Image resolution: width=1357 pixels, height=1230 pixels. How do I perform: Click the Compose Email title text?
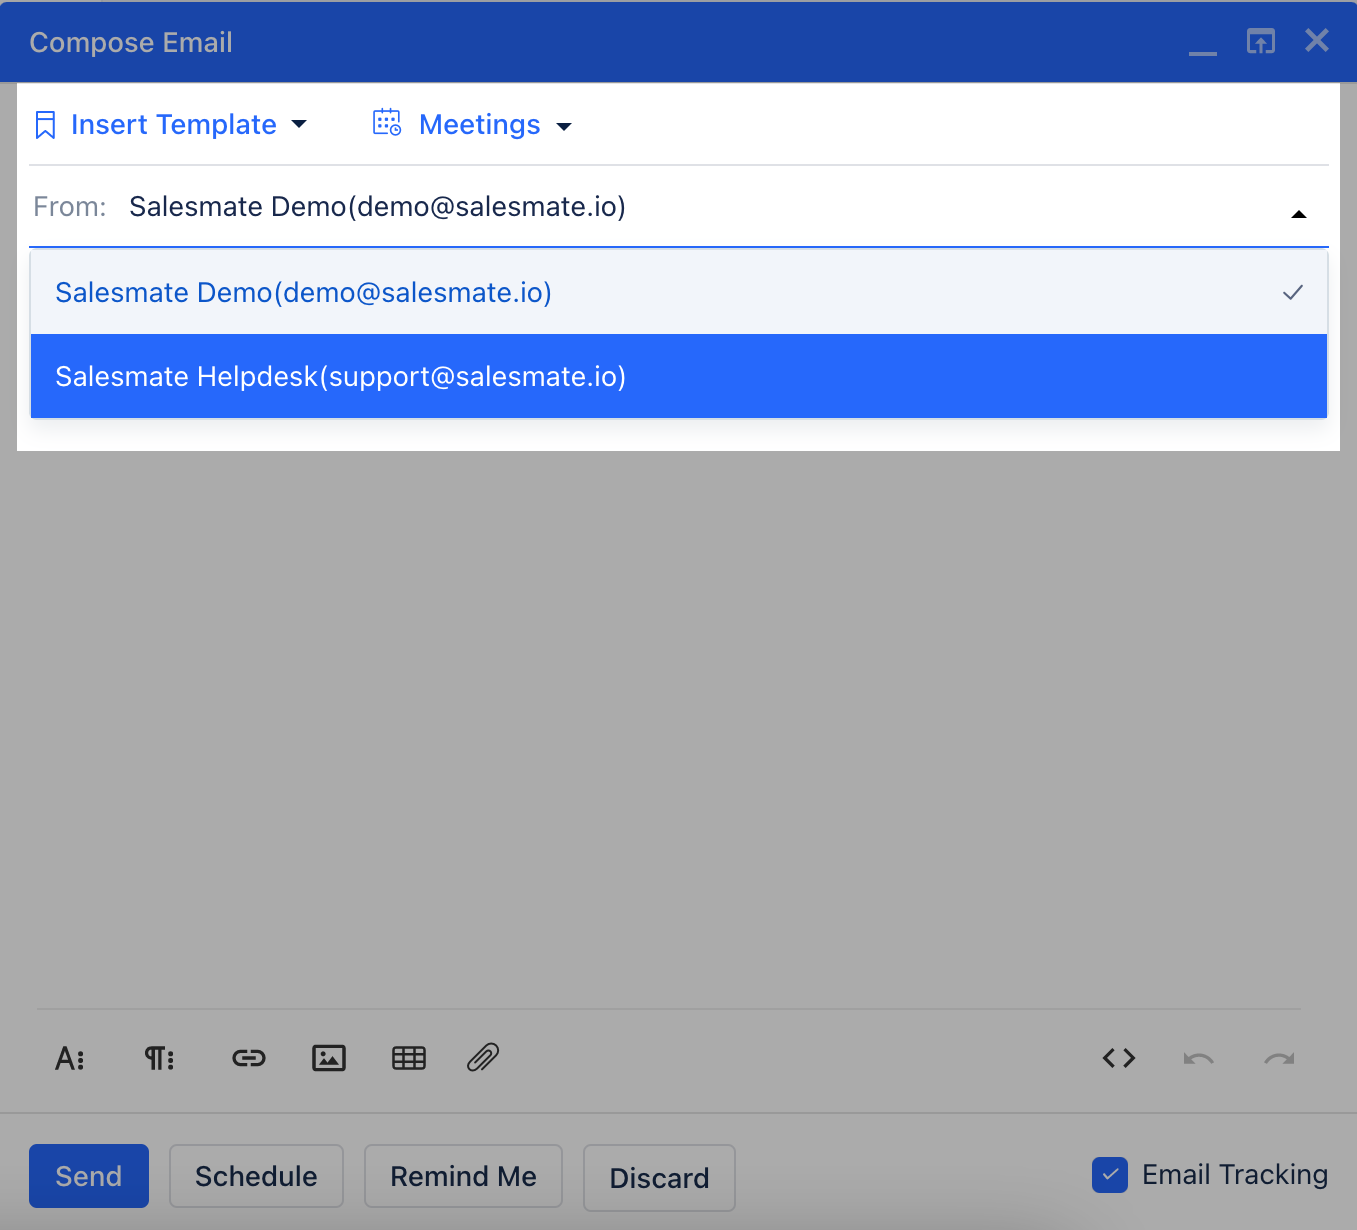coord(131,42)
